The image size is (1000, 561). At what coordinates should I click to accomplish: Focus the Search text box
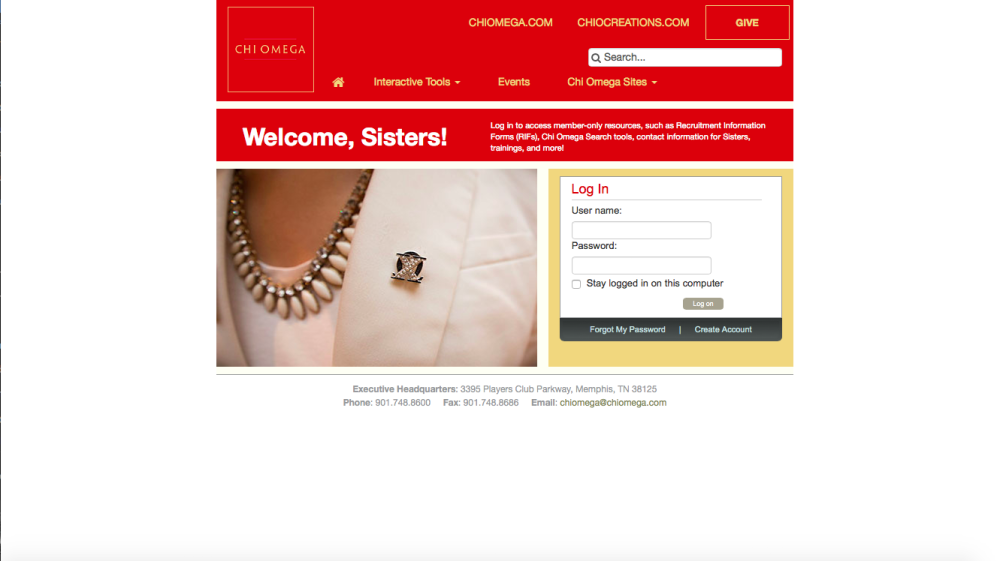684,57
